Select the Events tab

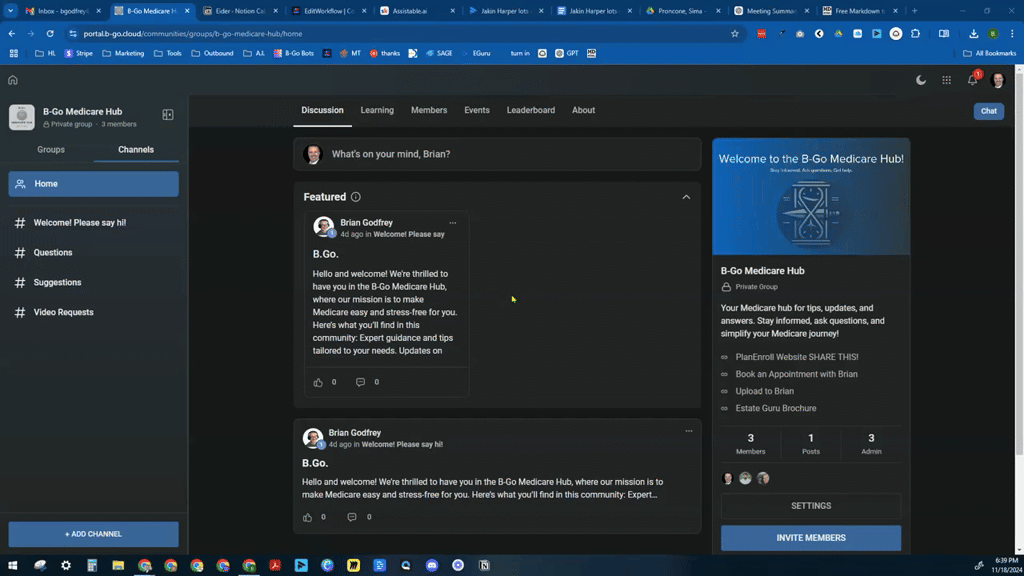point(477,110)
